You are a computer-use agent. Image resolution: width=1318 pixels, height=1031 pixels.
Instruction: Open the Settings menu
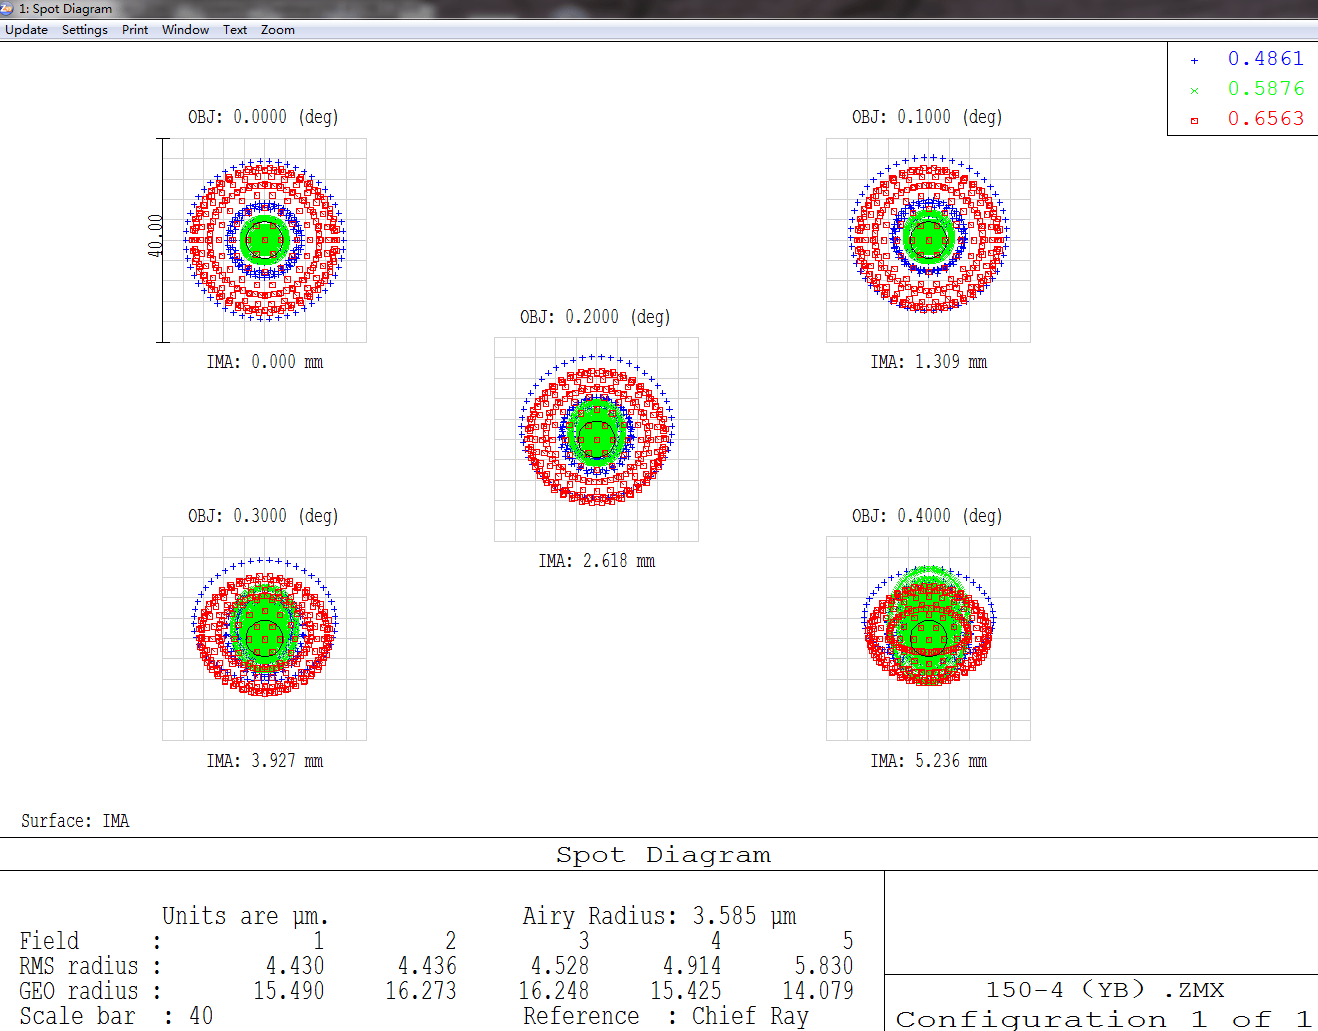pos(84,30)
